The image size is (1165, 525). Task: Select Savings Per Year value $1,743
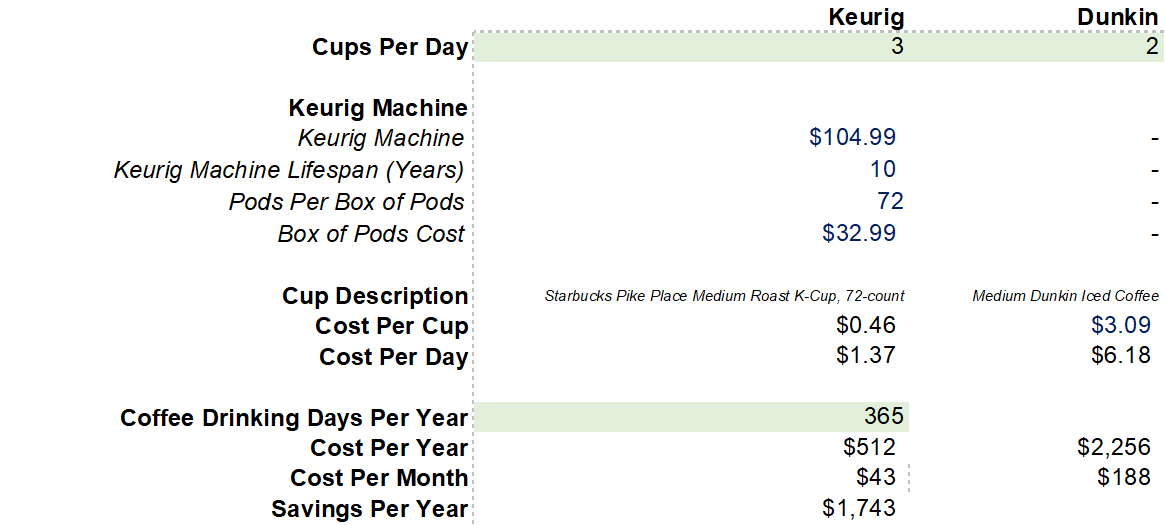tap(859, 509)
